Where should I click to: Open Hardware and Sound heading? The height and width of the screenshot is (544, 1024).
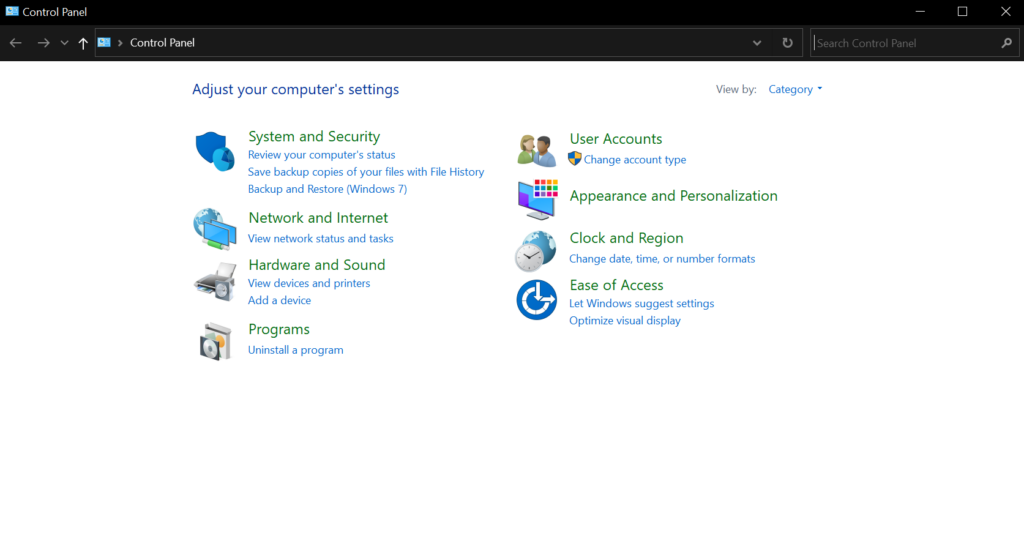tap(317, 264)
